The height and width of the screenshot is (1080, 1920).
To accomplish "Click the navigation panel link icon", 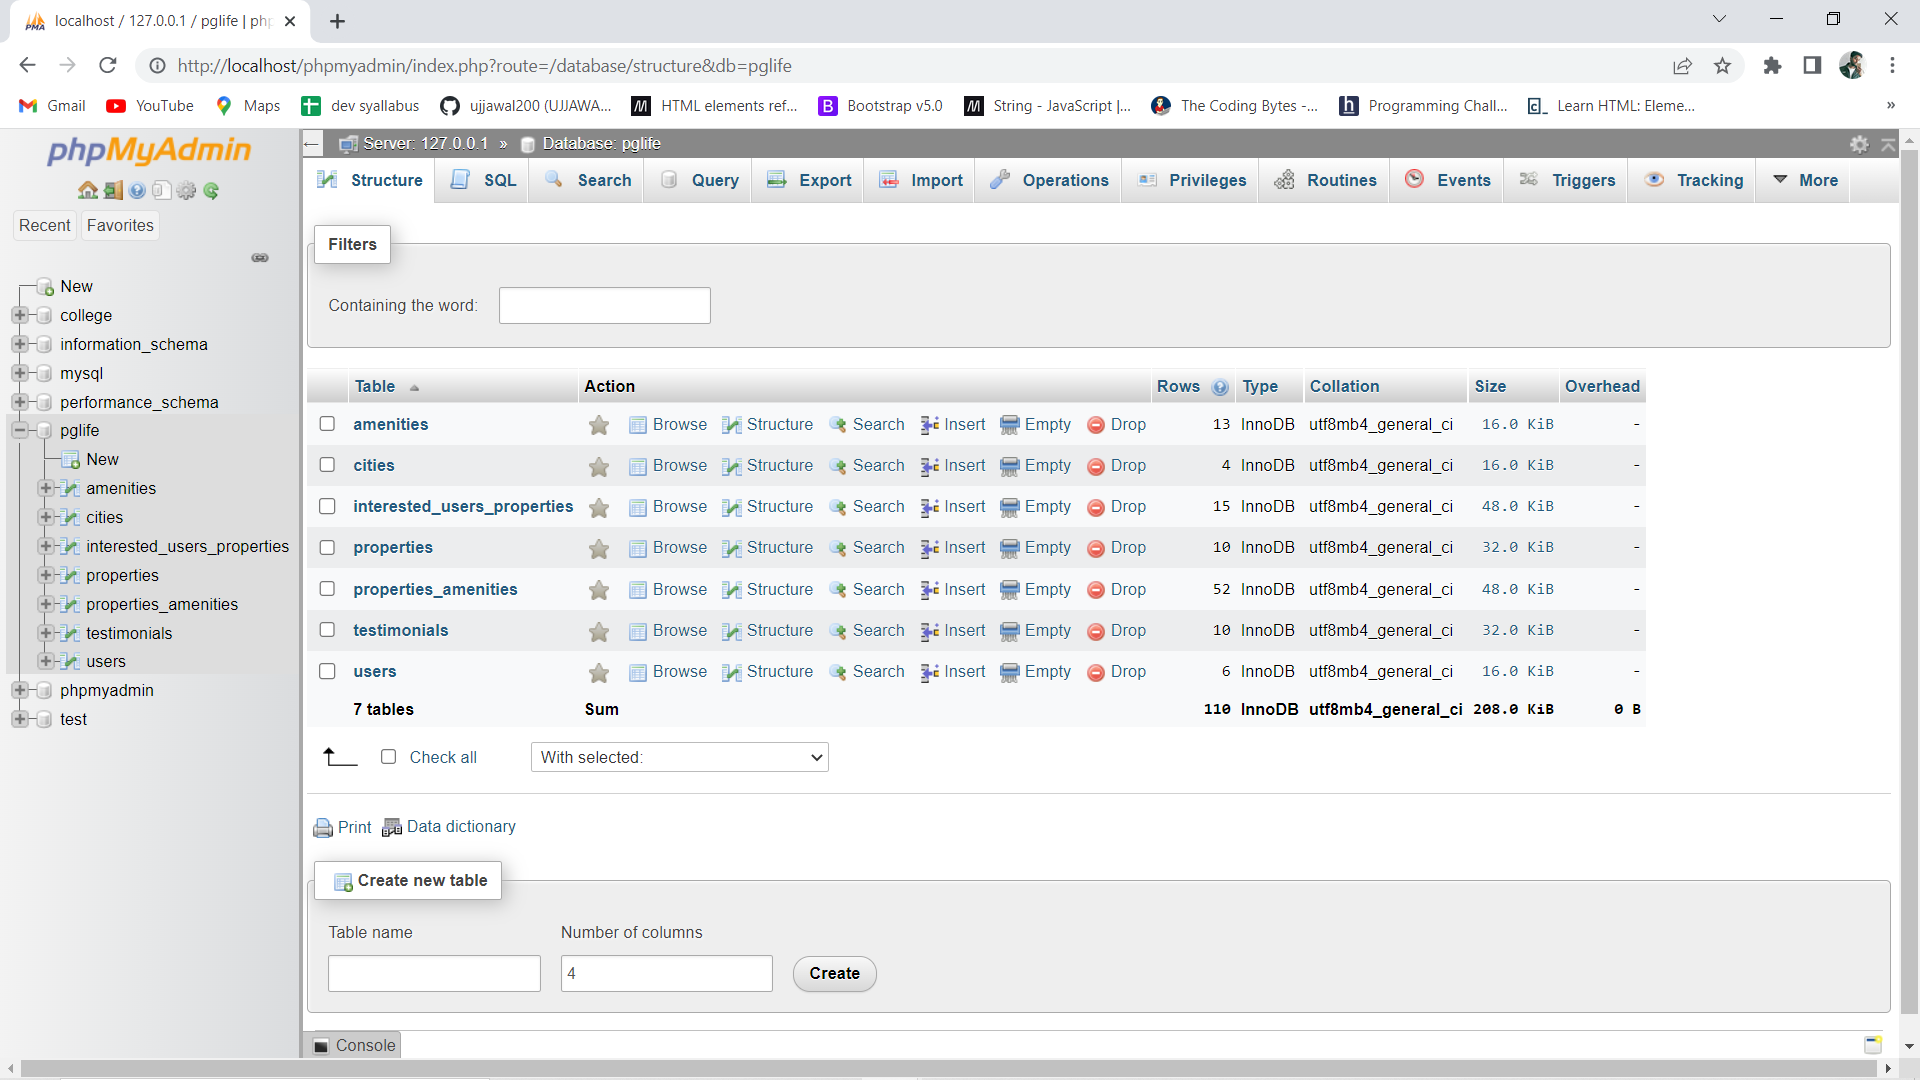I will tap(260, 258).
